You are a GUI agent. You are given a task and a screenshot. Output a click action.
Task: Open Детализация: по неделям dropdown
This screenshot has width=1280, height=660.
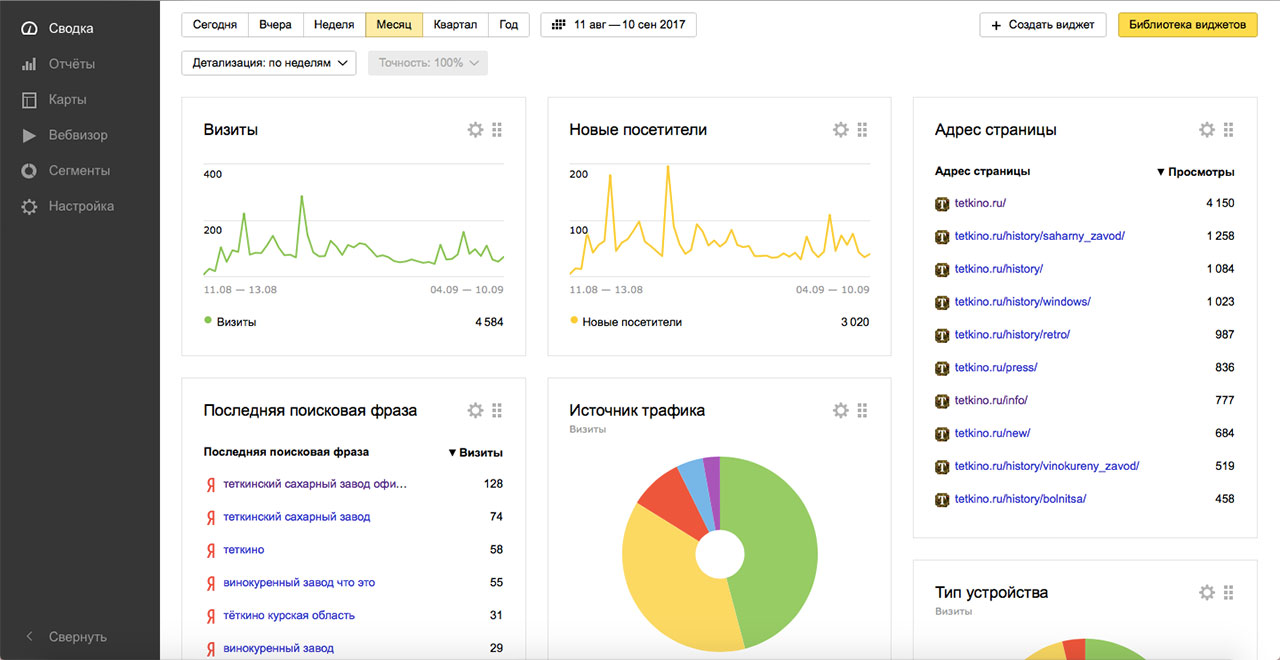(x=269, y=62)
